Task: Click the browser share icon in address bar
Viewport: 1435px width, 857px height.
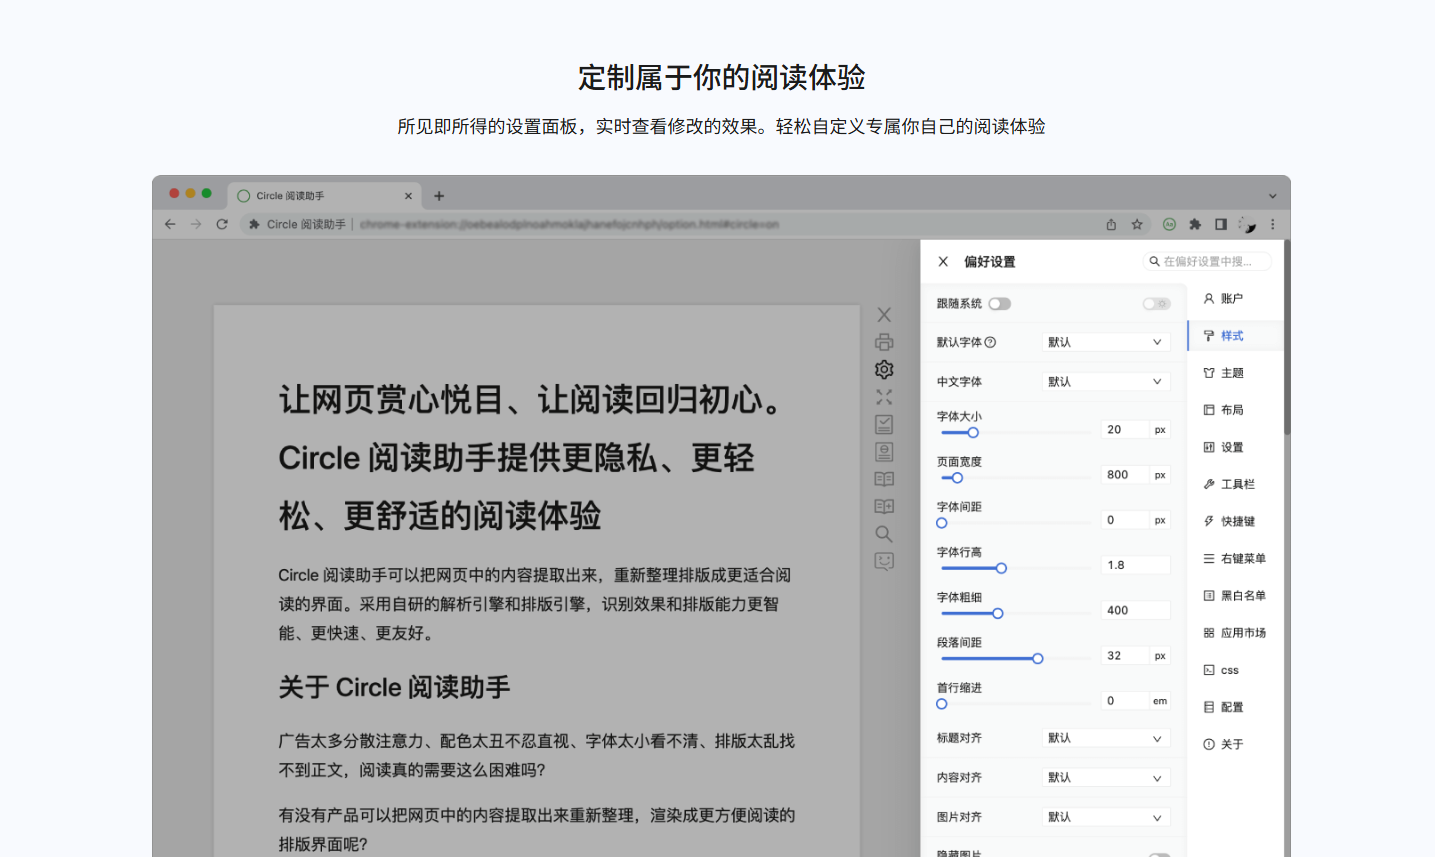Action: click(1111, 224)
